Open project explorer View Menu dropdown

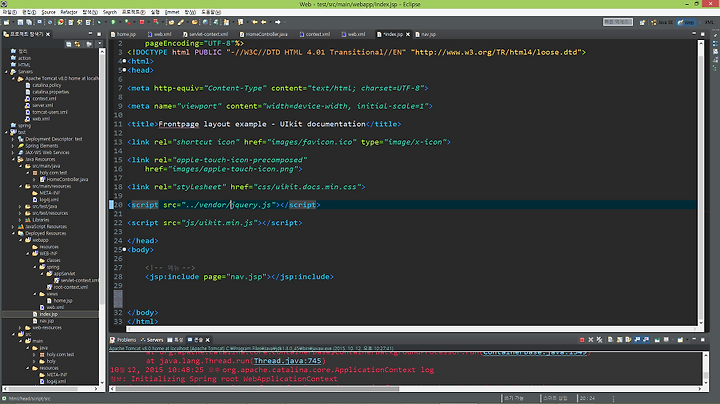point(100,44)
